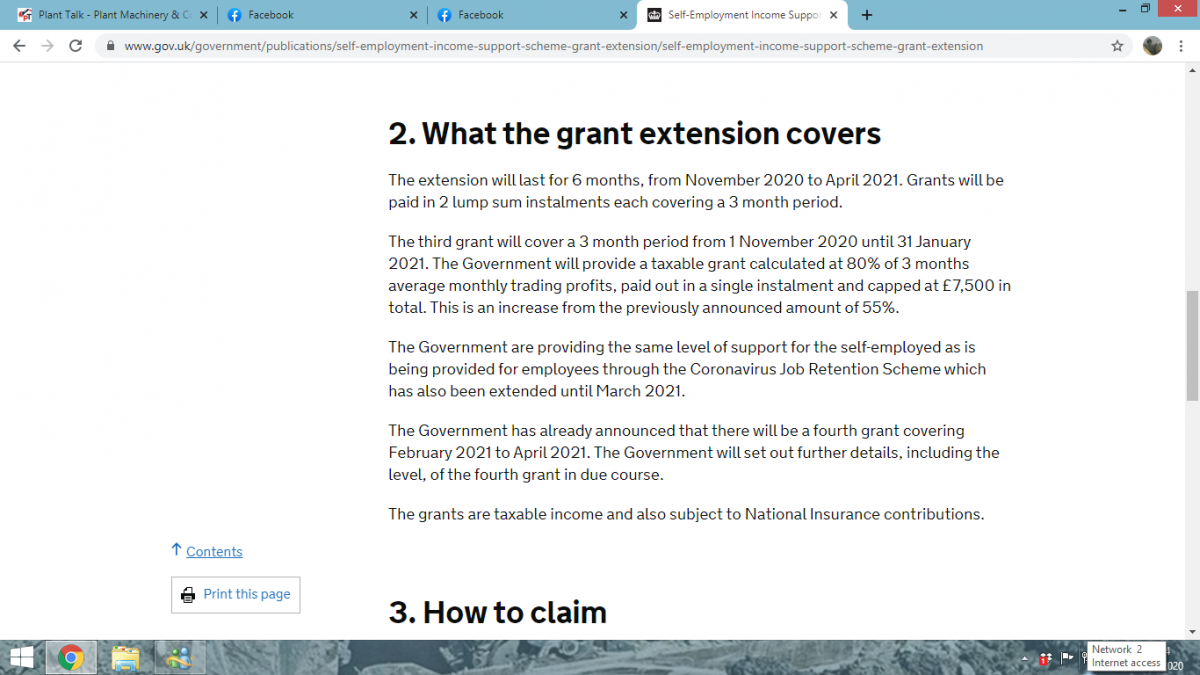Go forward in browser history
The height and width of the screenshot is (675, 1200).
47,46
